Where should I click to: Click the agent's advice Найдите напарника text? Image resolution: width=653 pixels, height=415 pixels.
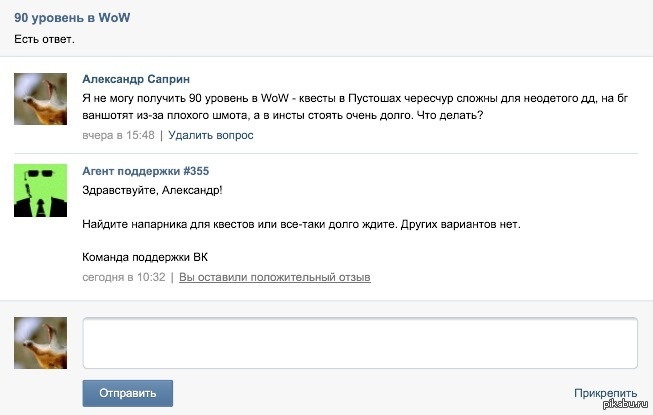click(x=300, y=223)
